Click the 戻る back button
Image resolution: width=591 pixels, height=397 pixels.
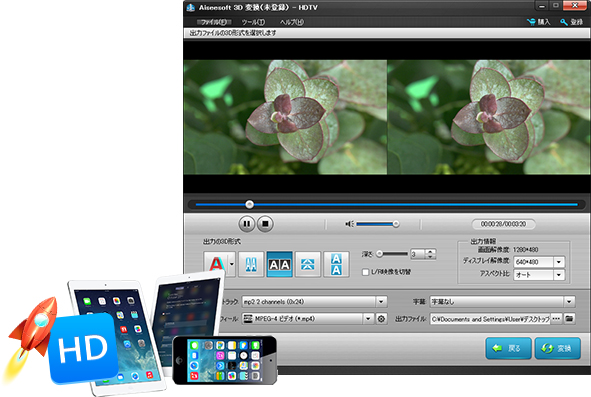[508, 348]
